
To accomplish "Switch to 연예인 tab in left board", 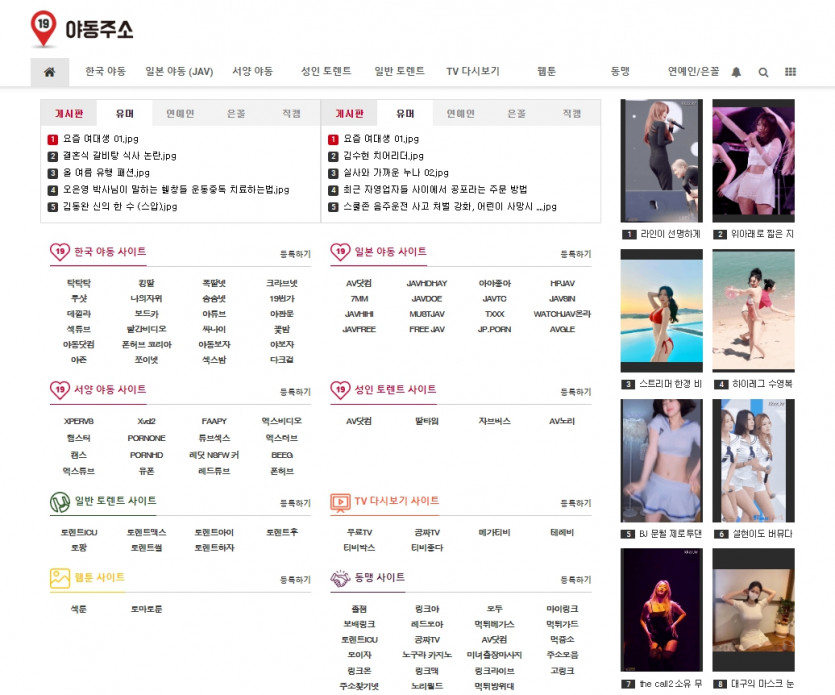I will pyautogui.click(x=180, y=113).
